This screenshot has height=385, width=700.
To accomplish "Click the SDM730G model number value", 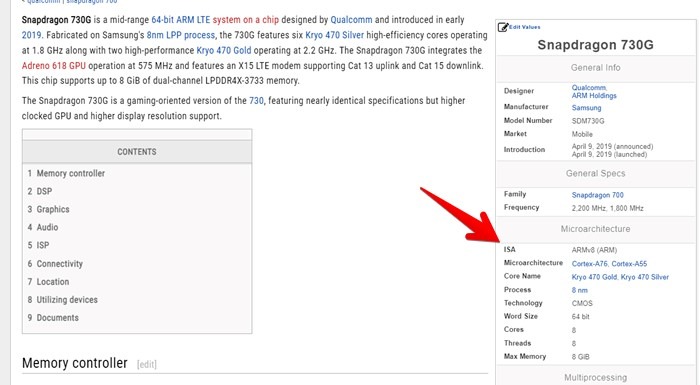I will (x=588, y=121).
